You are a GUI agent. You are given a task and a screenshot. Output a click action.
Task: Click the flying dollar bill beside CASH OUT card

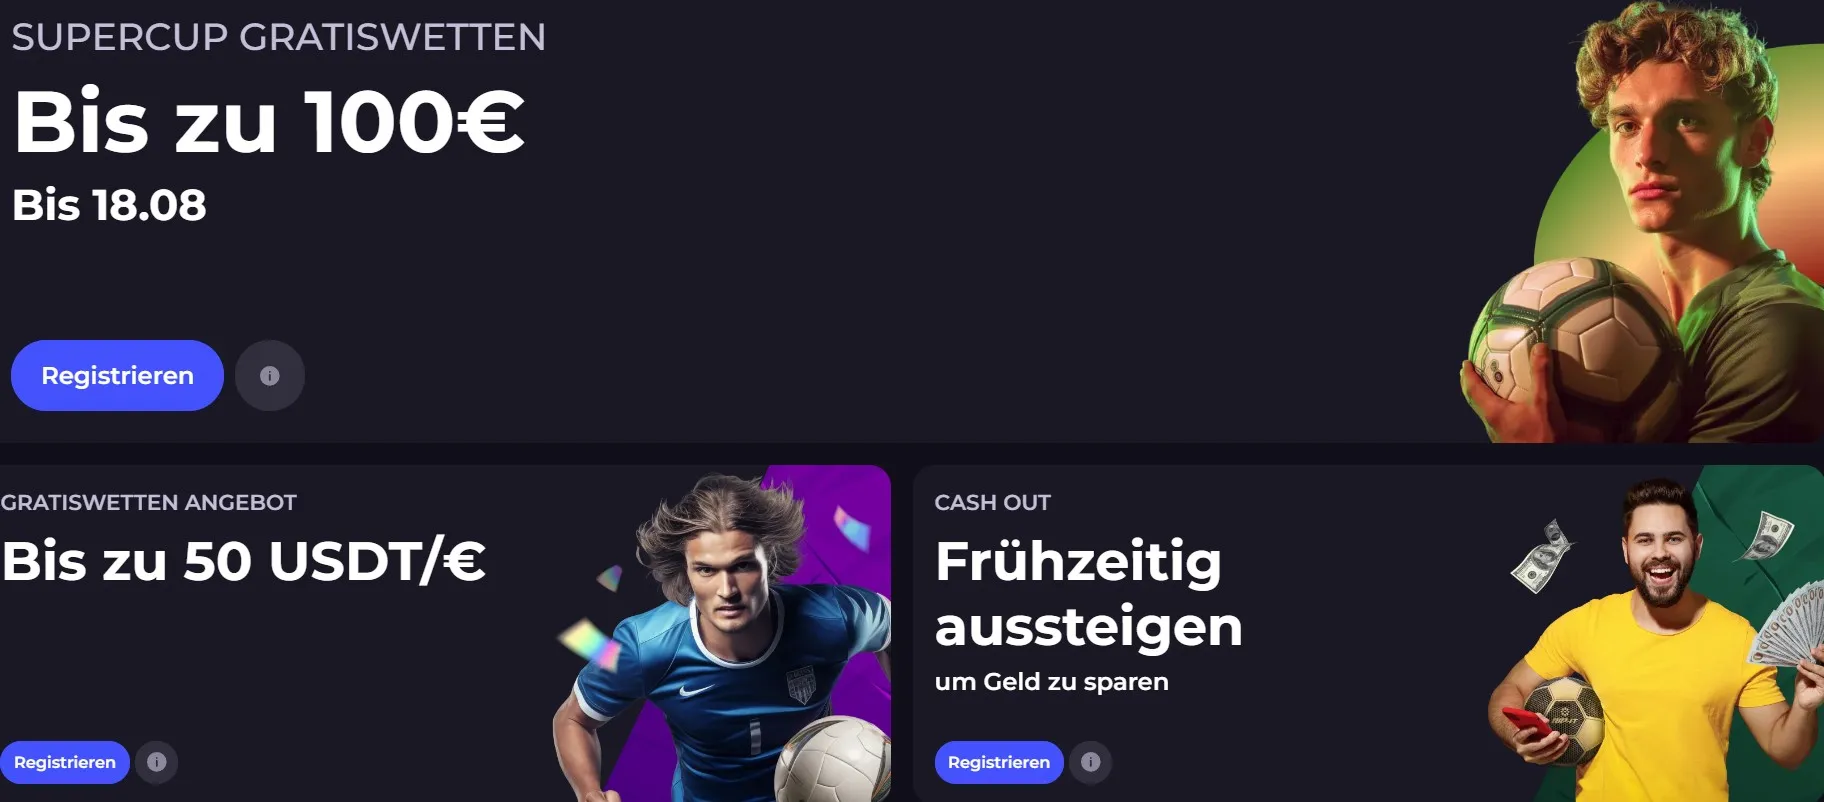coord(1541,556)
